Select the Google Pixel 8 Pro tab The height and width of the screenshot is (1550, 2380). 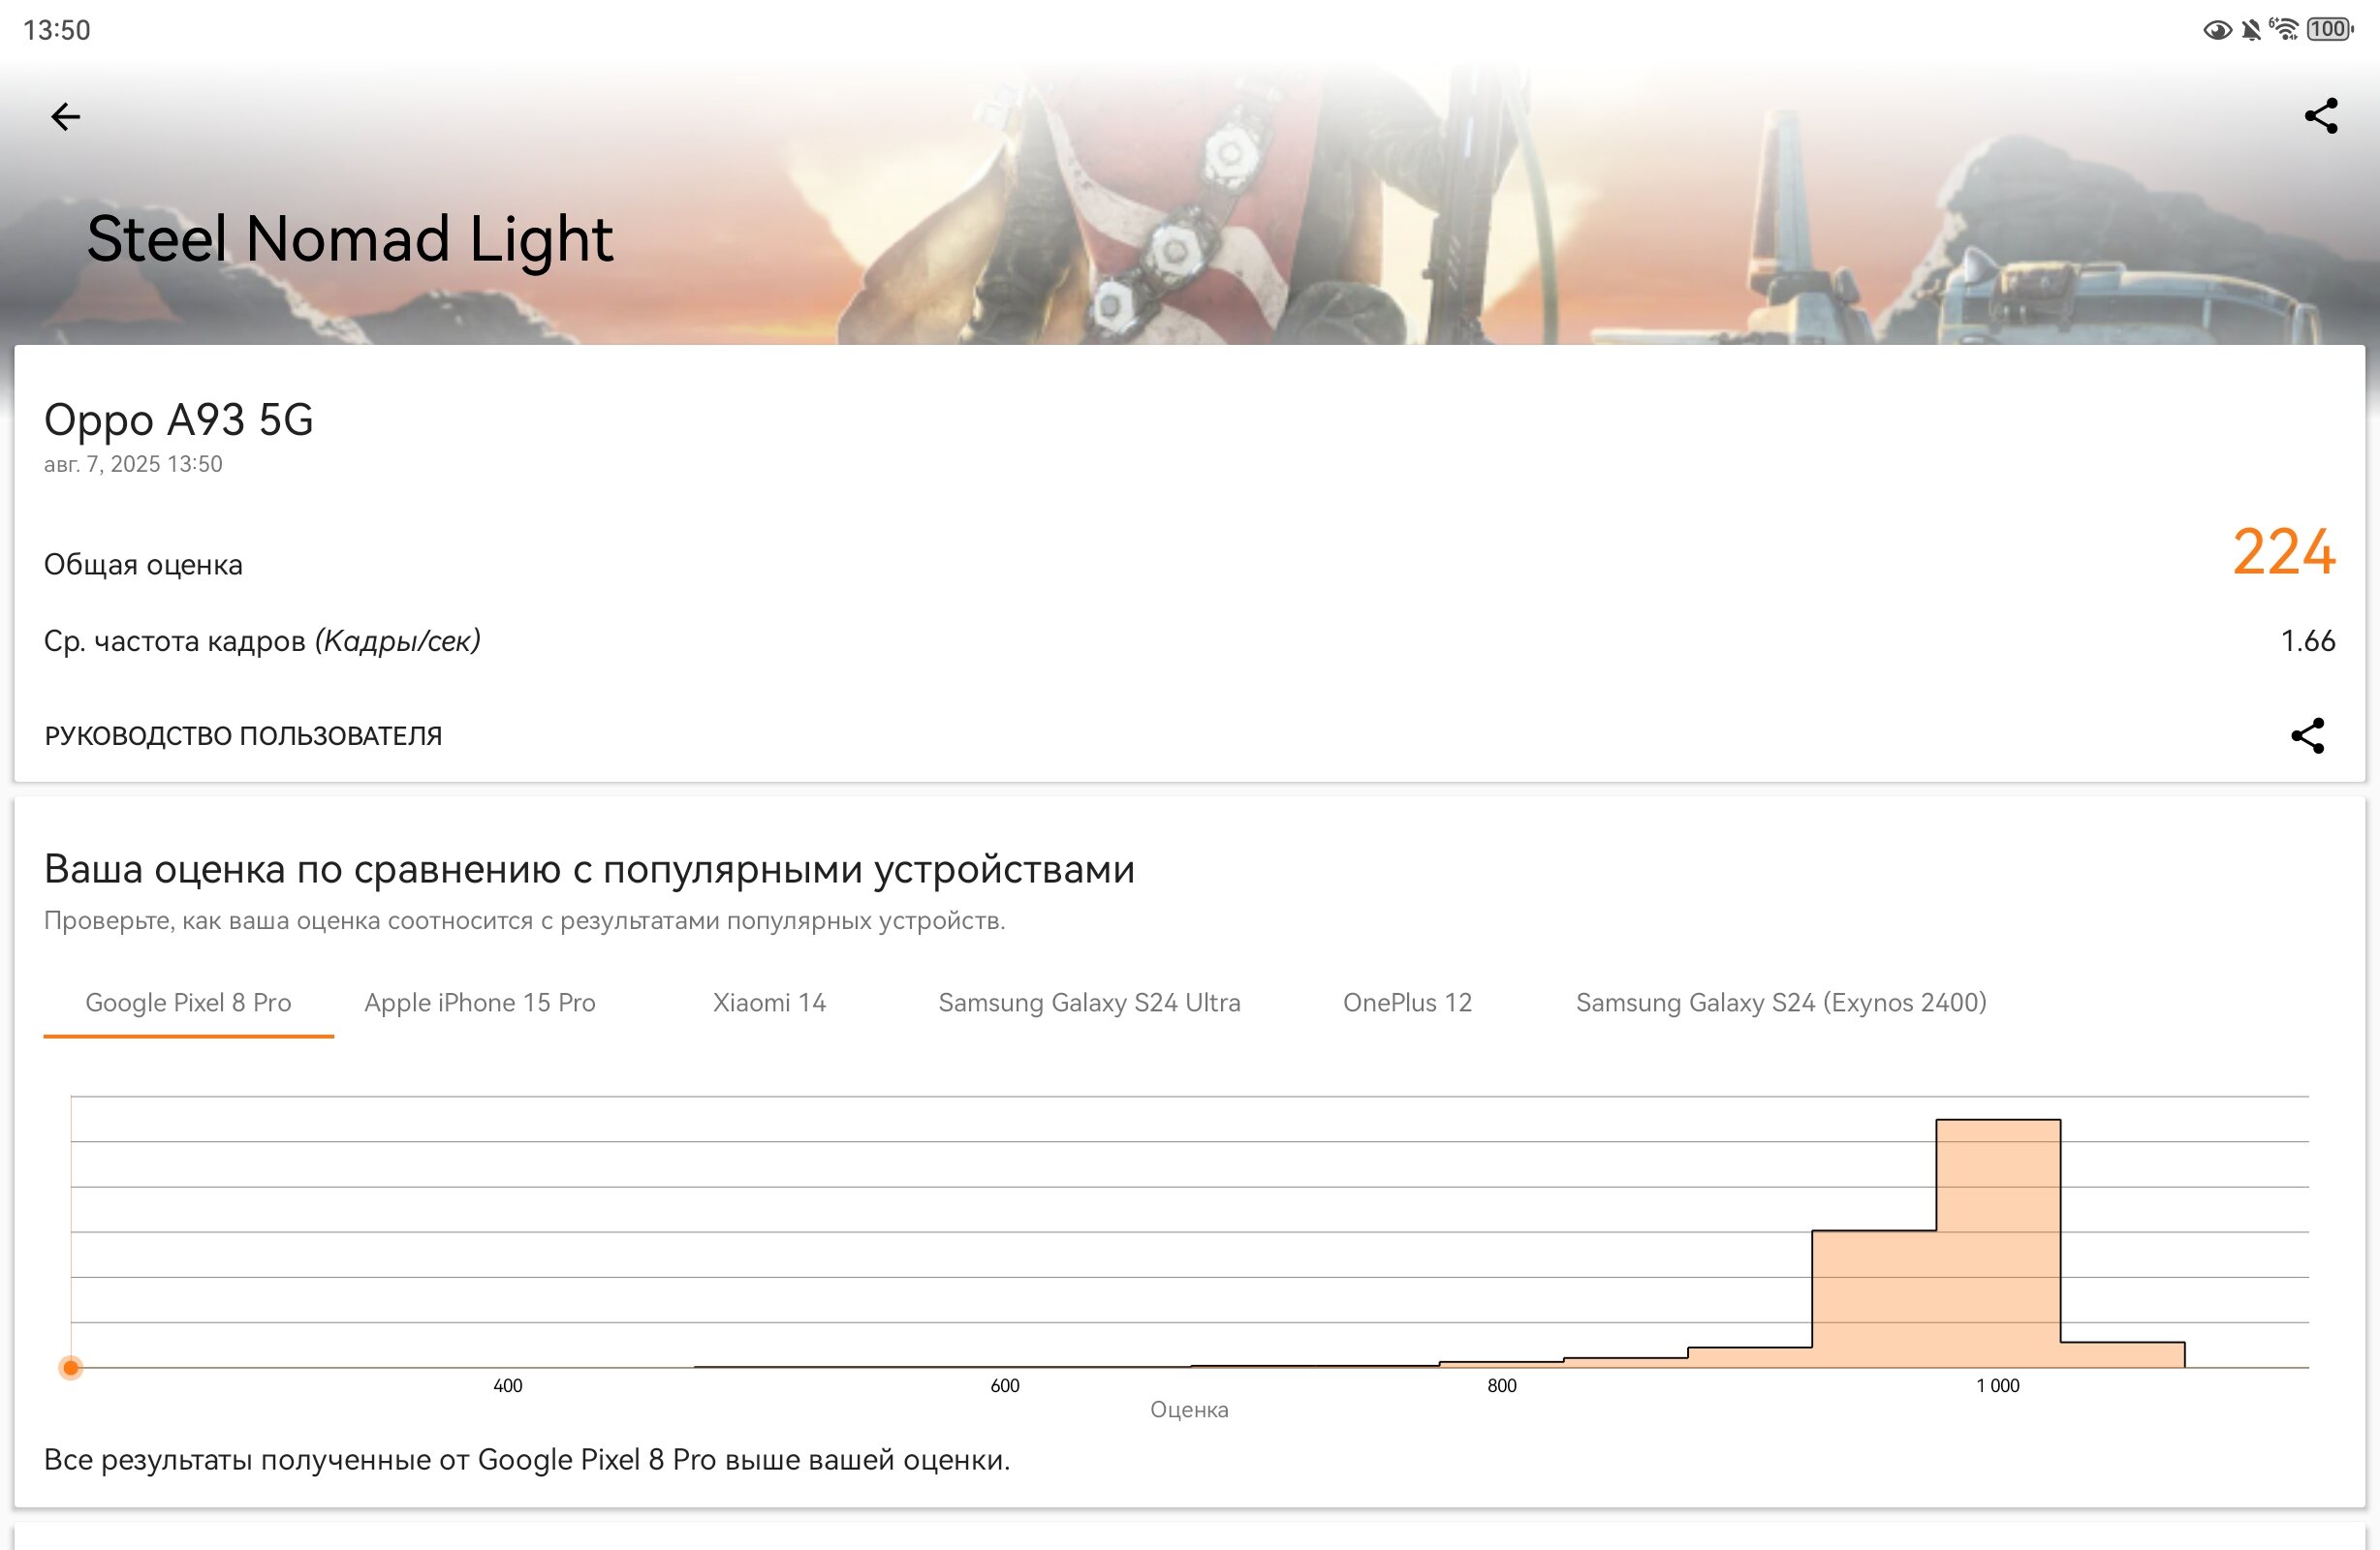click(x=188, y=1003)
